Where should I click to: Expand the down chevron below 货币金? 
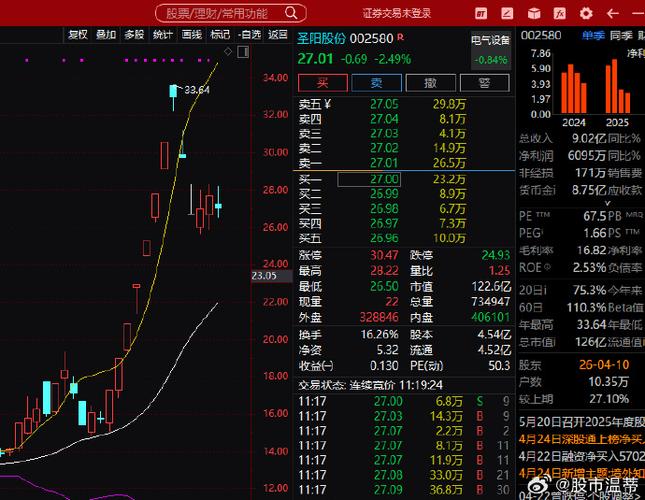click(x=607, y=203)
